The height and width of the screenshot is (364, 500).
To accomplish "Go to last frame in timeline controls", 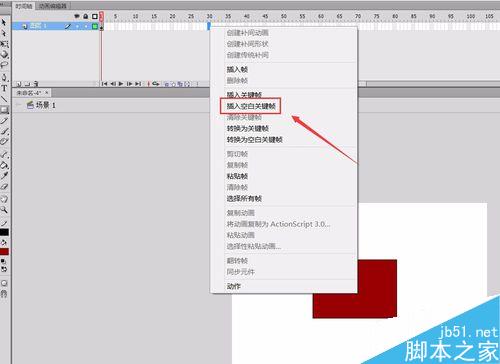I will (x=138, y=84).
